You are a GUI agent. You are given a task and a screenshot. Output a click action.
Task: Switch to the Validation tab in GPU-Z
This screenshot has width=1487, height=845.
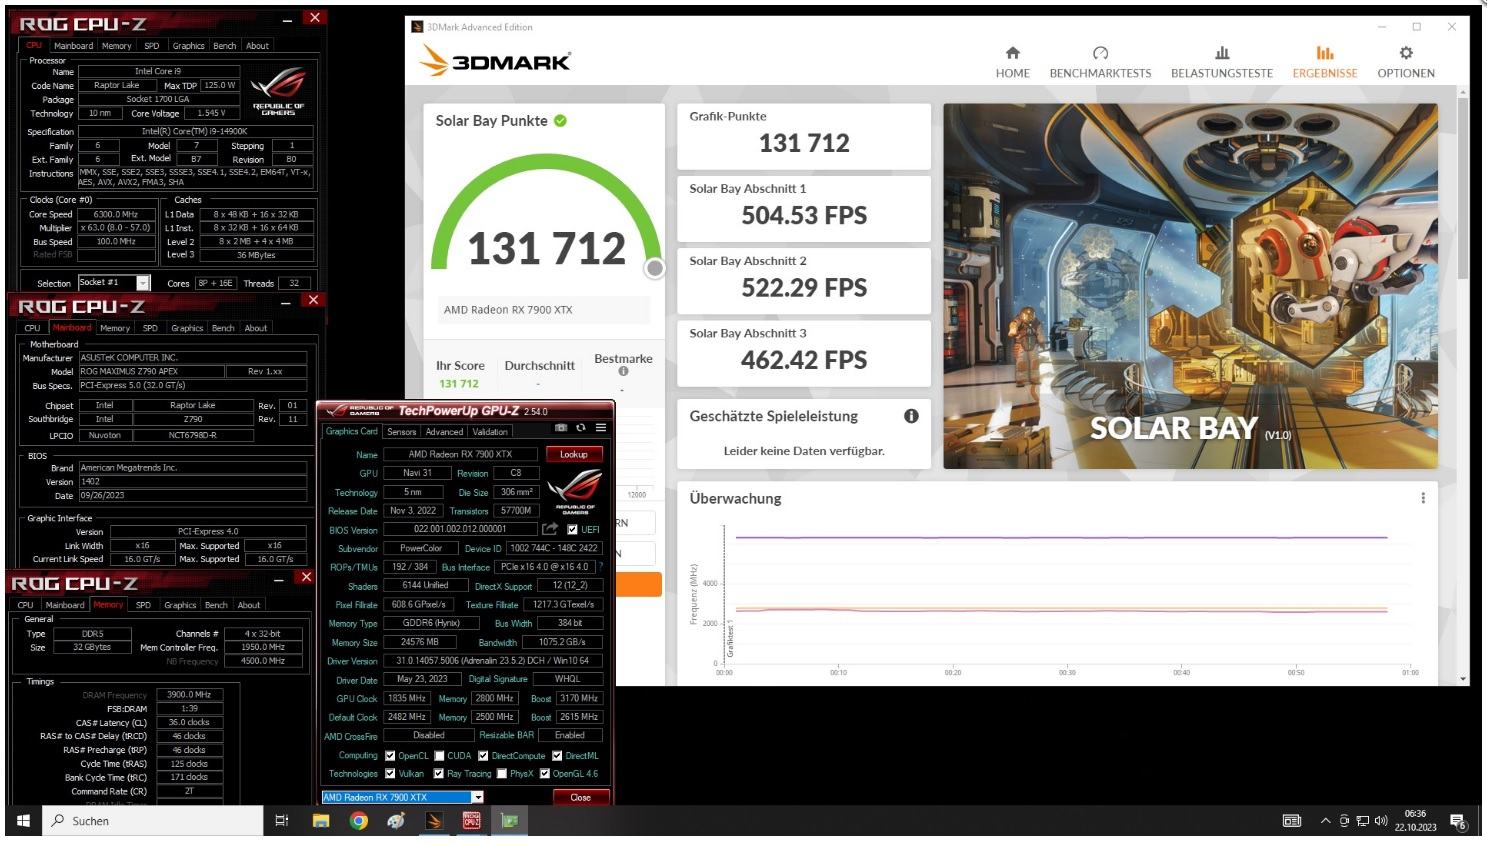pos(490,432)
